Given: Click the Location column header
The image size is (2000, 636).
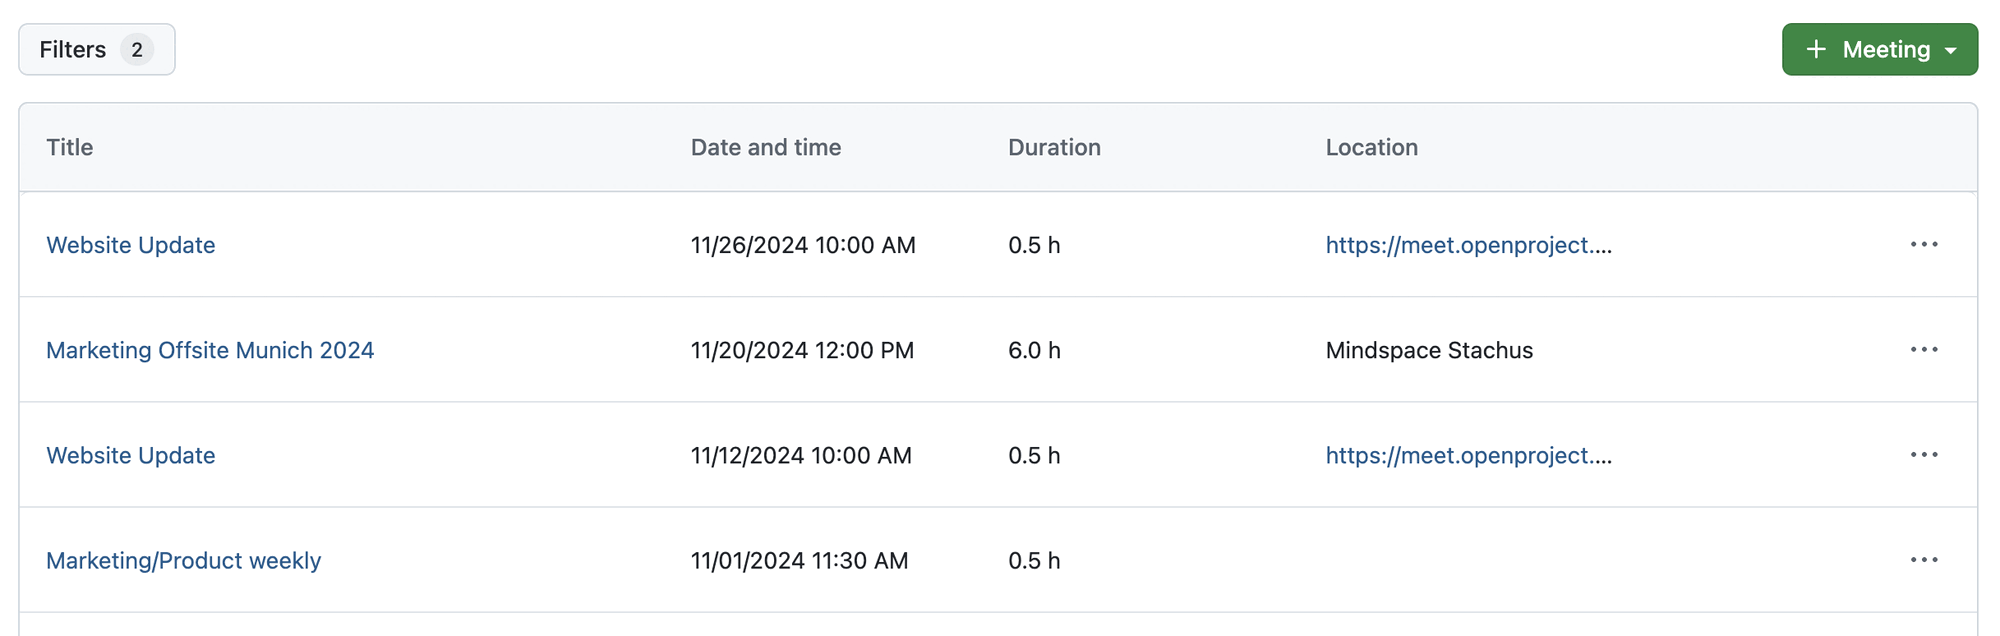Looking at the screenshot, I should [1371, 147].
